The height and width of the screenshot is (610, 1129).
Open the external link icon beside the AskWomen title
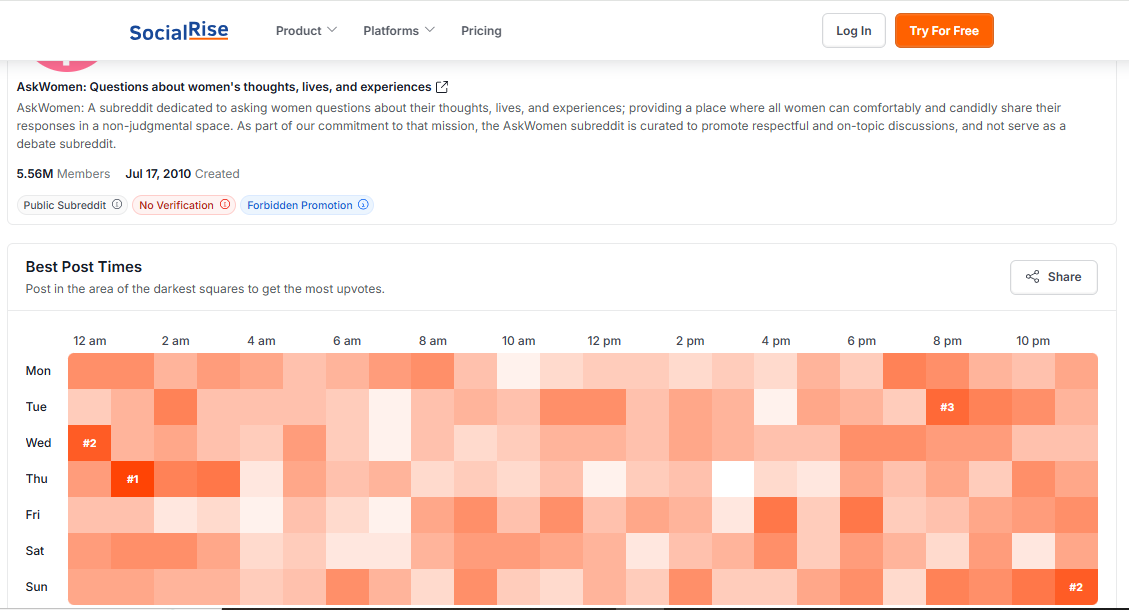tap(443, 87)
